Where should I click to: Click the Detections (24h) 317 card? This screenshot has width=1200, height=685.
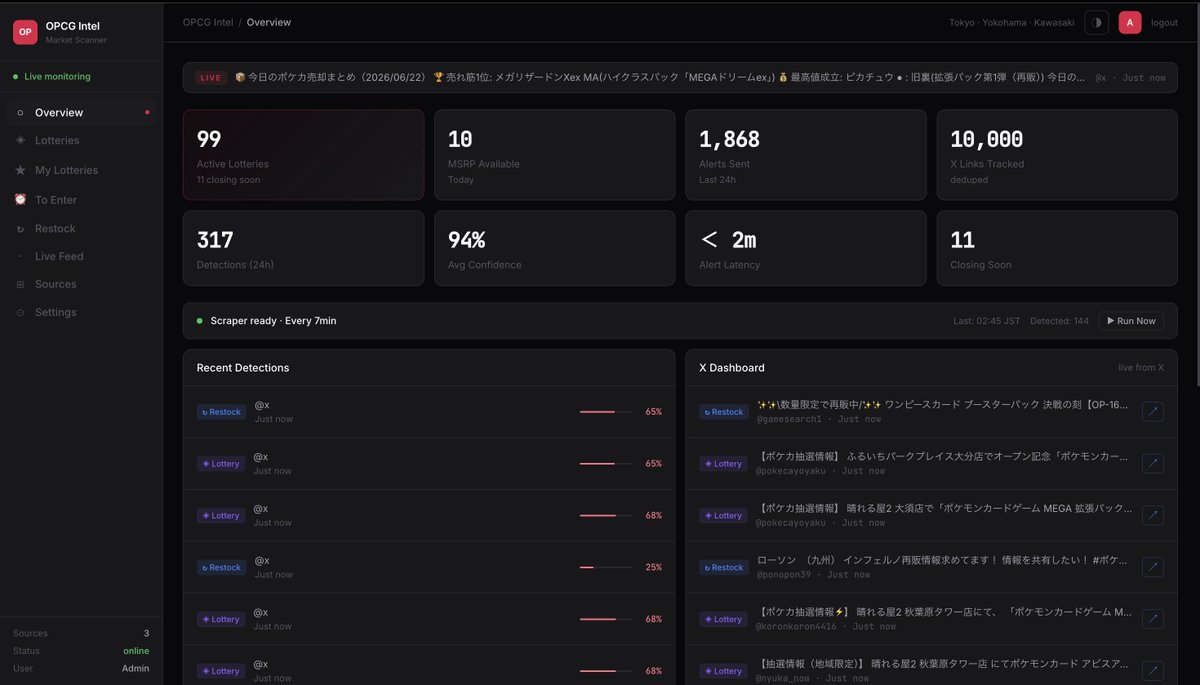[303, 248]
